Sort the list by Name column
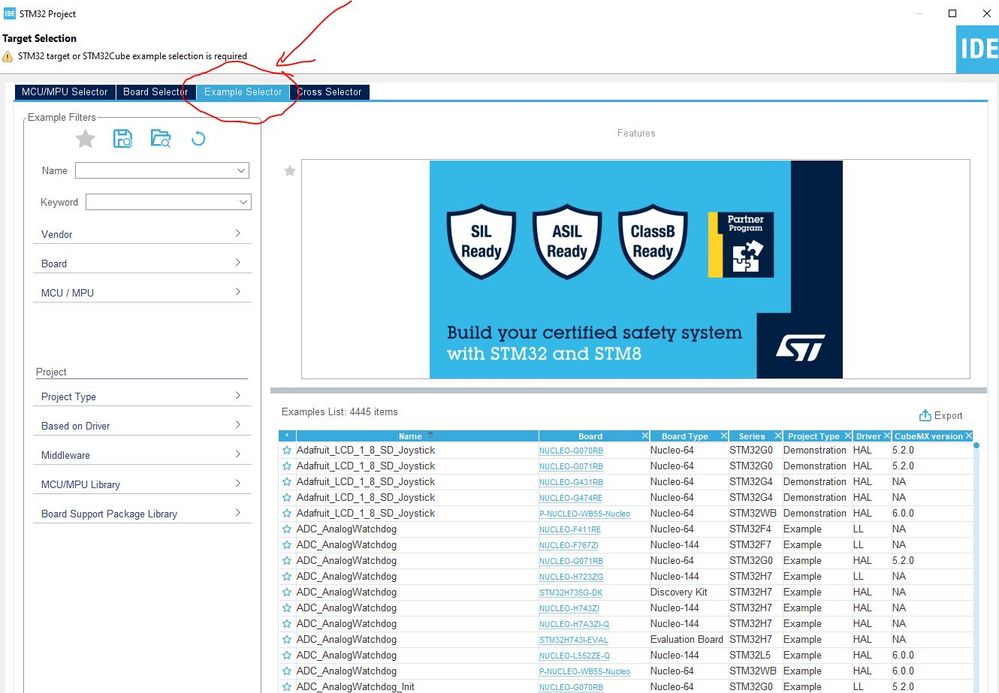 410,436
